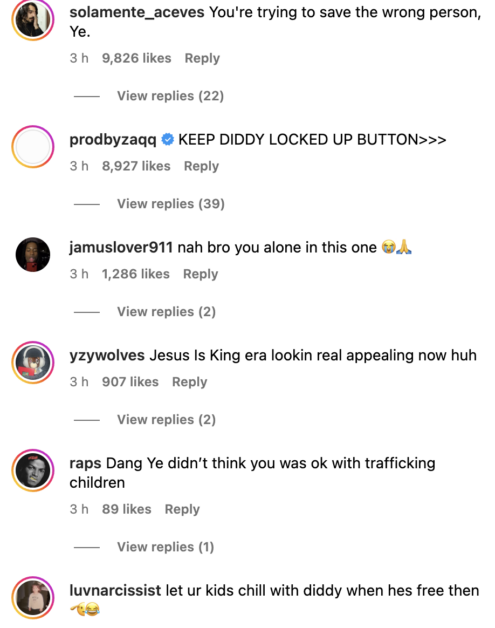Reply to solamente_aceves comment
The image size is (495, 628).
202,58
